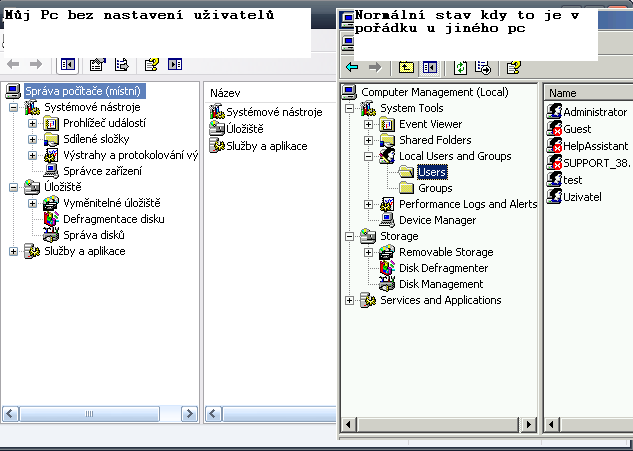
Task: Expand Sdílené složky node
Action: coord(33,139)
